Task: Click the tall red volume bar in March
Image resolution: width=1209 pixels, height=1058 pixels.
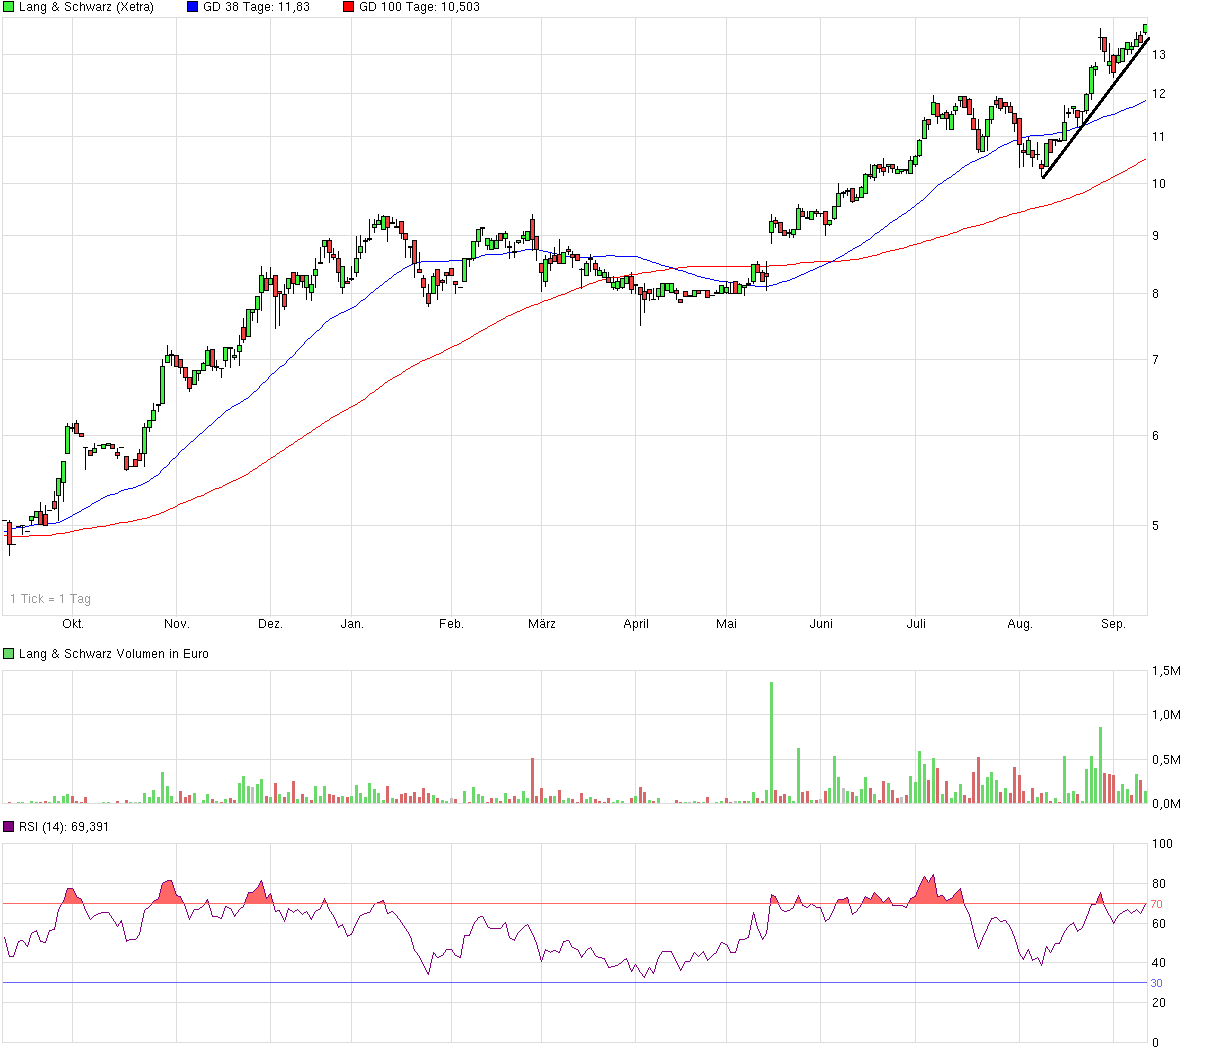Action: pos(533,780)
